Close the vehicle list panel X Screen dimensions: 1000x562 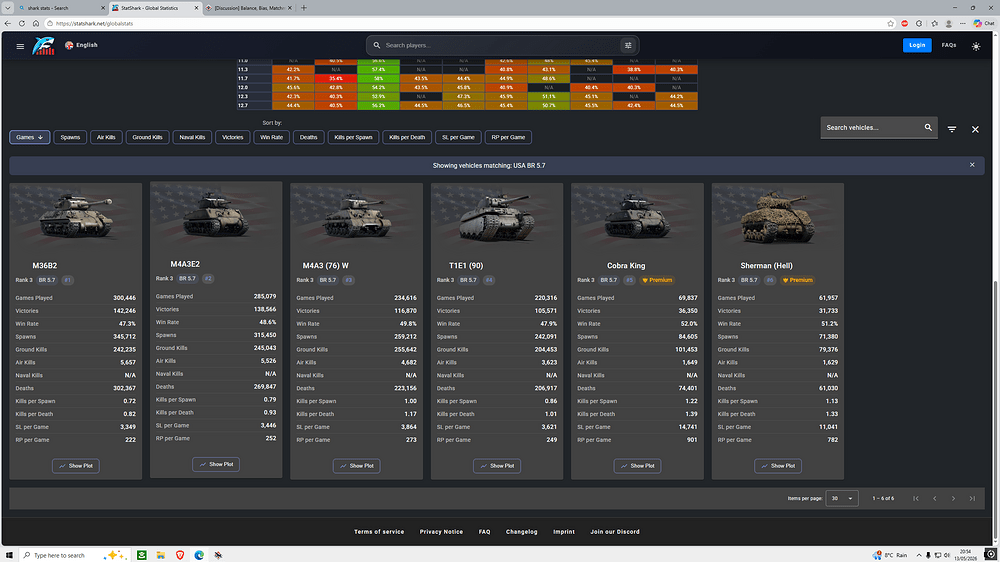975,129
